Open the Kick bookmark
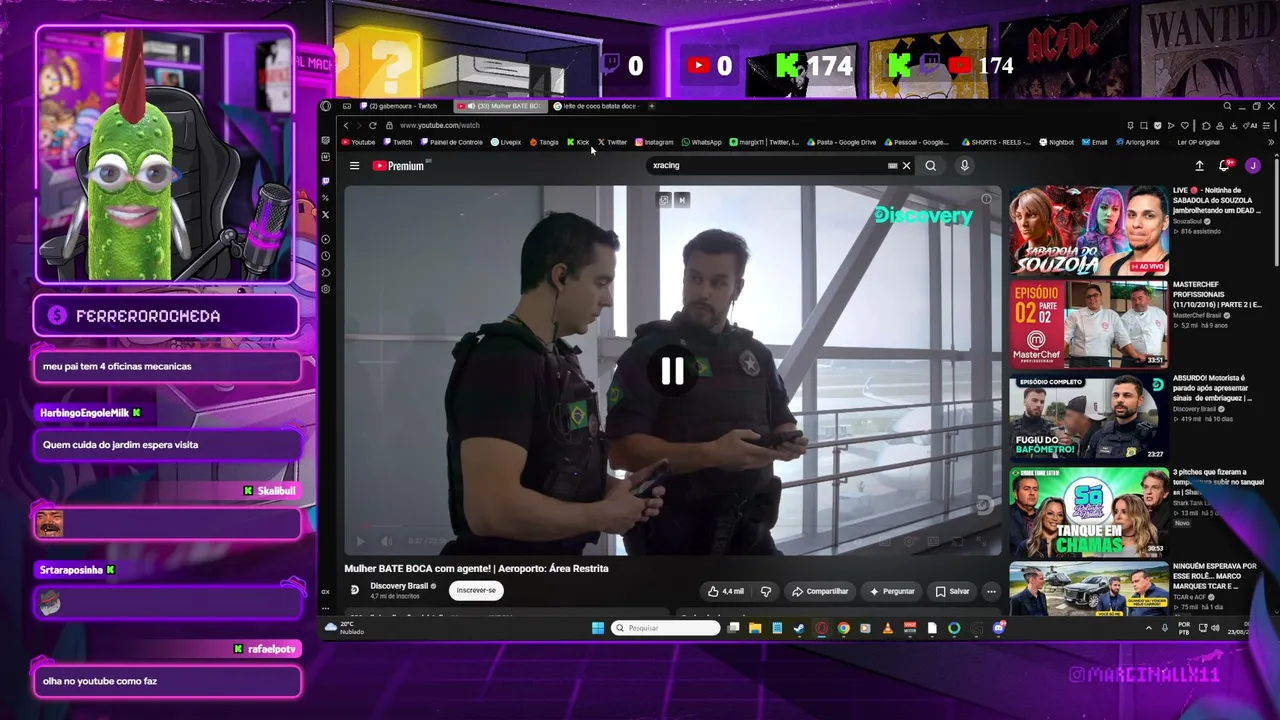The image size is (1280, 720). click(x=578, y=142)
